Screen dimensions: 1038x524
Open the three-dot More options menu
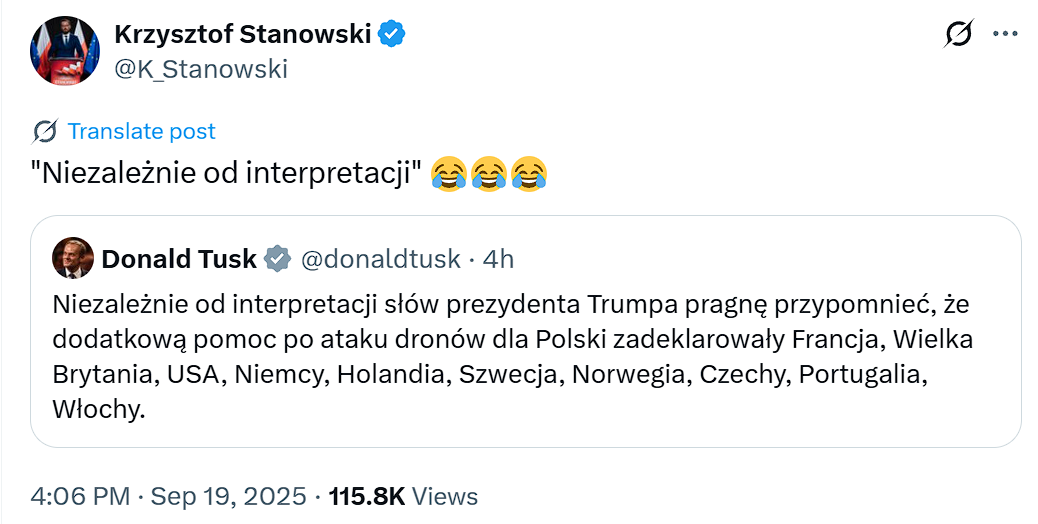[1004, 34]
